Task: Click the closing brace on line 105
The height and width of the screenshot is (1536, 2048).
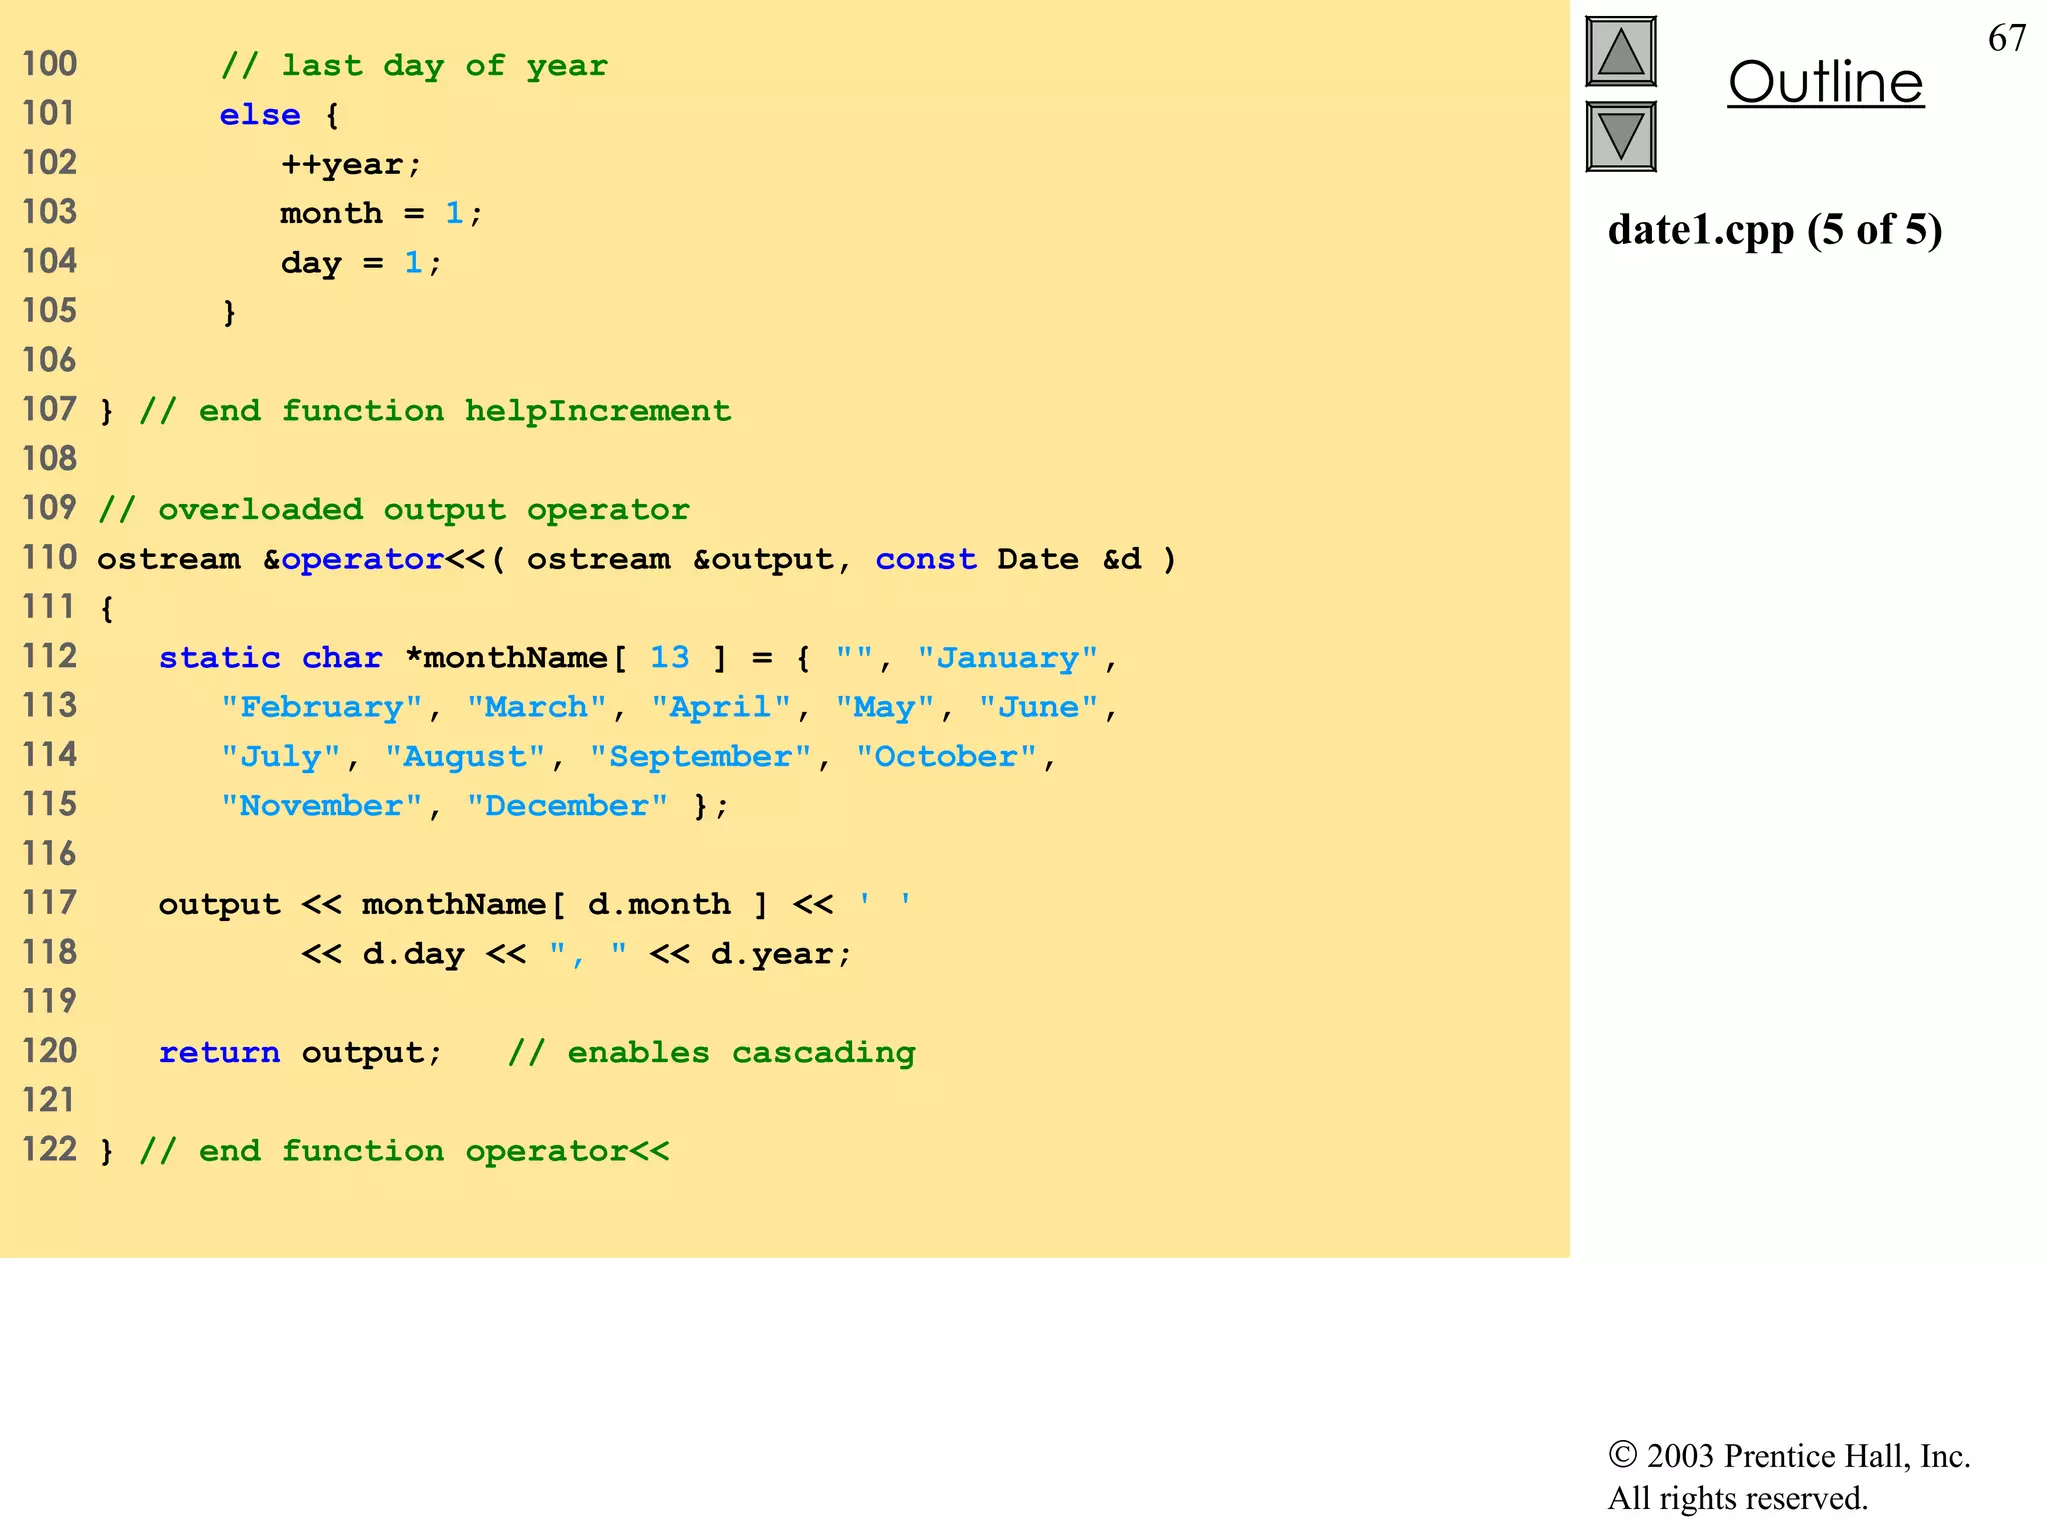Action: click(x=229, y=312)
